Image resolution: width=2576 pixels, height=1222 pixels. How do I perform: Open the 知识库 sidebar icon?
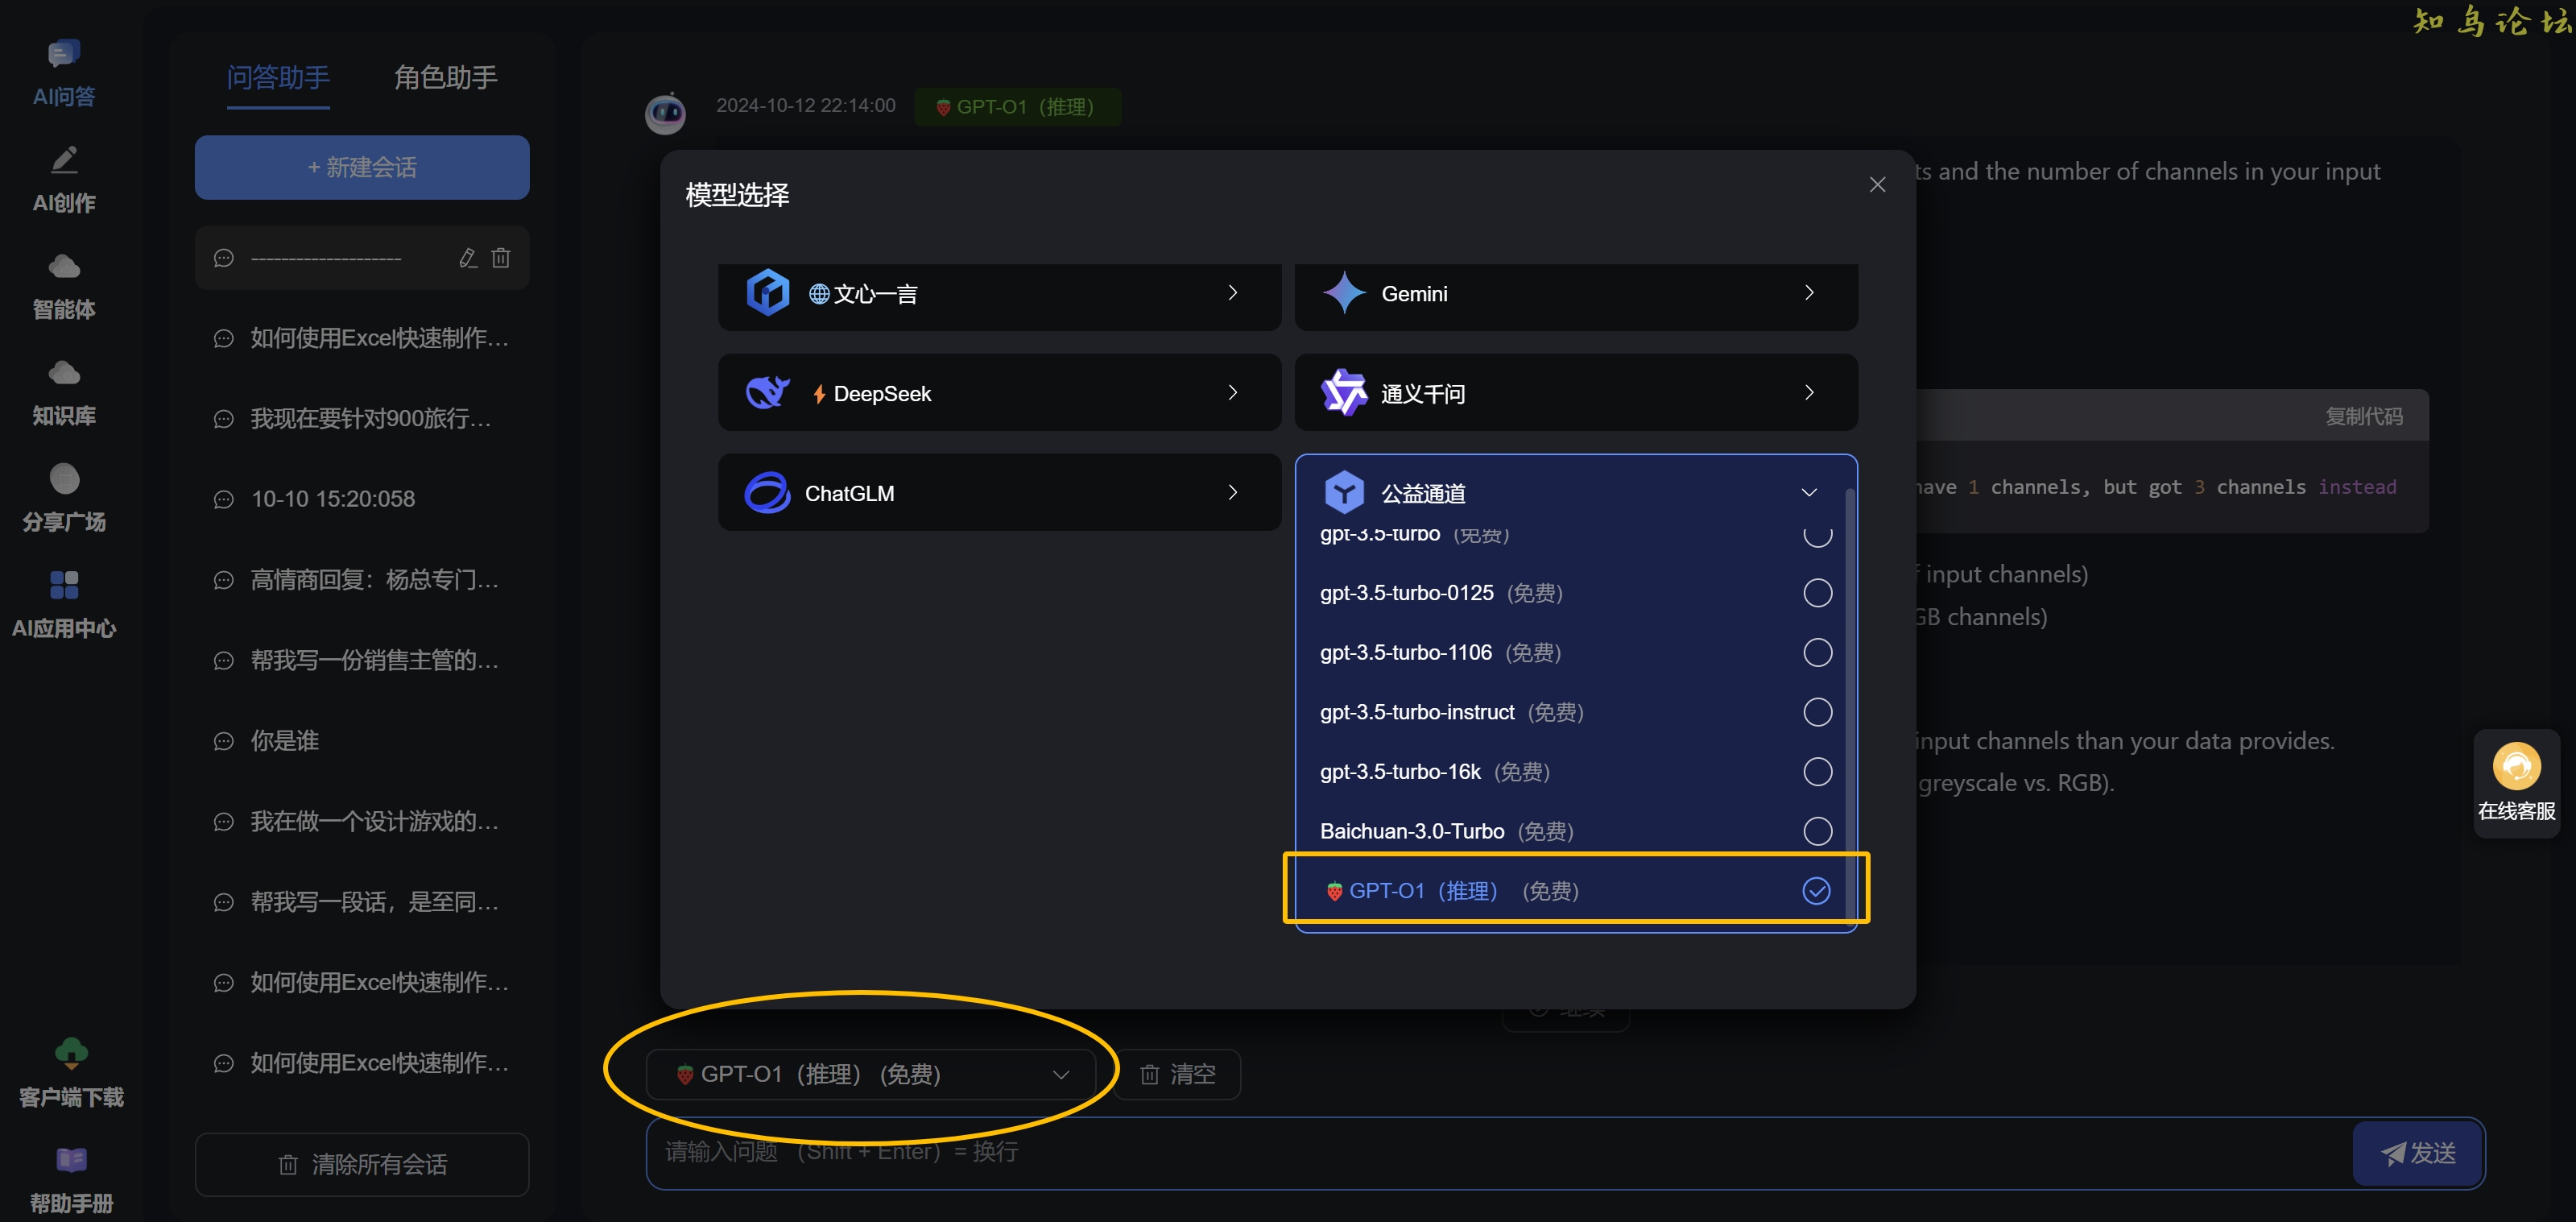coord(64,373)
